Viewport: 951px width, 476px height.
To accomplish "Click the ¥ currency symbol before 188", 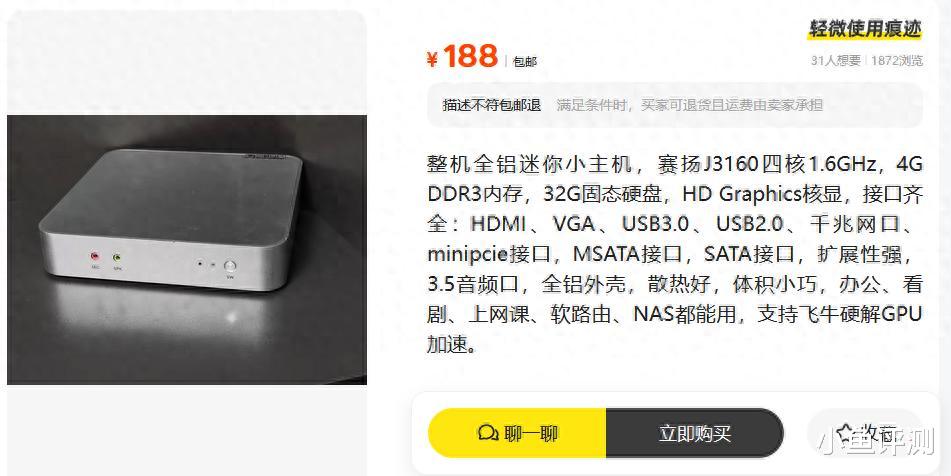I will pyautogui.click(x=432, y=59).
